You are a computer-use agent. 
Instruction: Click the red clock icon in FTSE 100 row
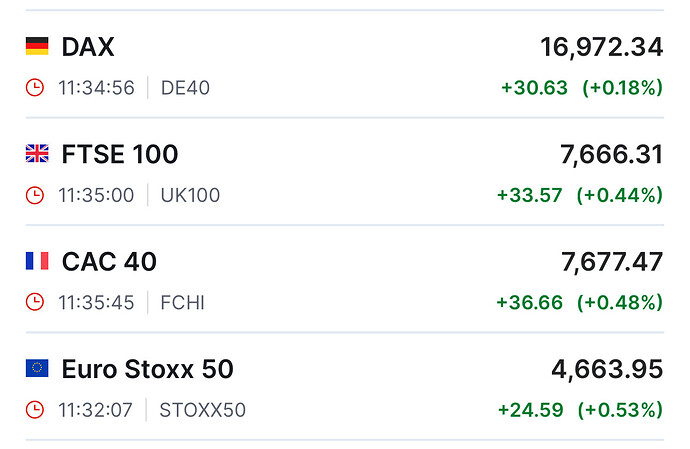[35, 195]
